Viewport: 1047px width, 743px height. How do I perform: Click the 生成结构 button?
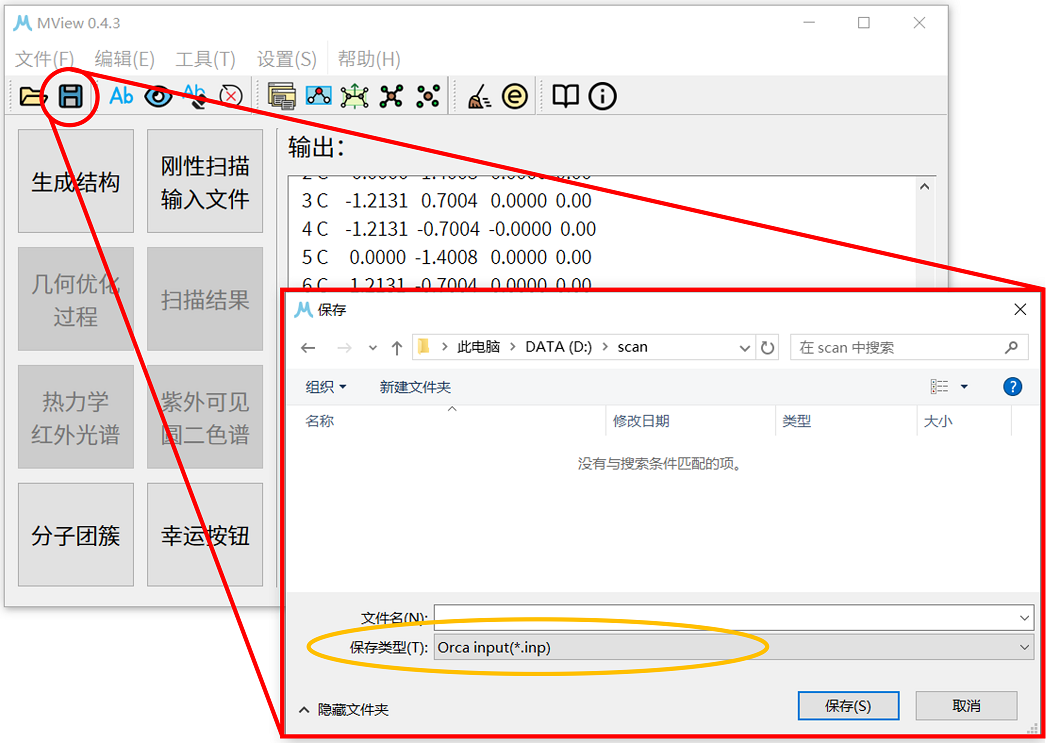(x=75, y=181)
